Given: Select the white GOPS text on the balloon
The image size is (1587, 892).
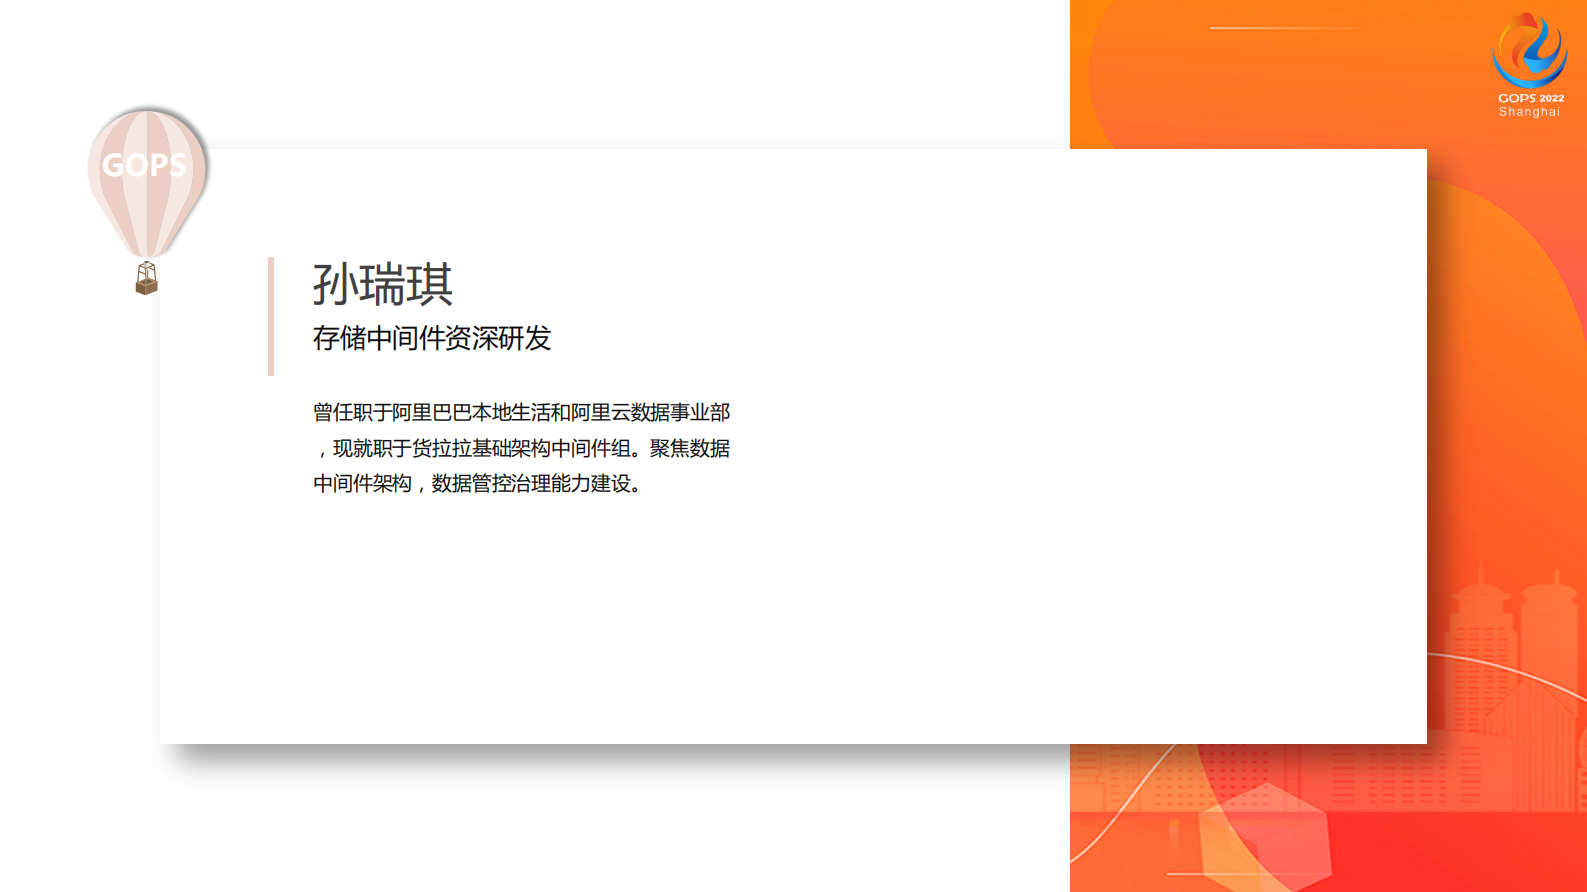Looking at the screenshot, I should (144, 165).
